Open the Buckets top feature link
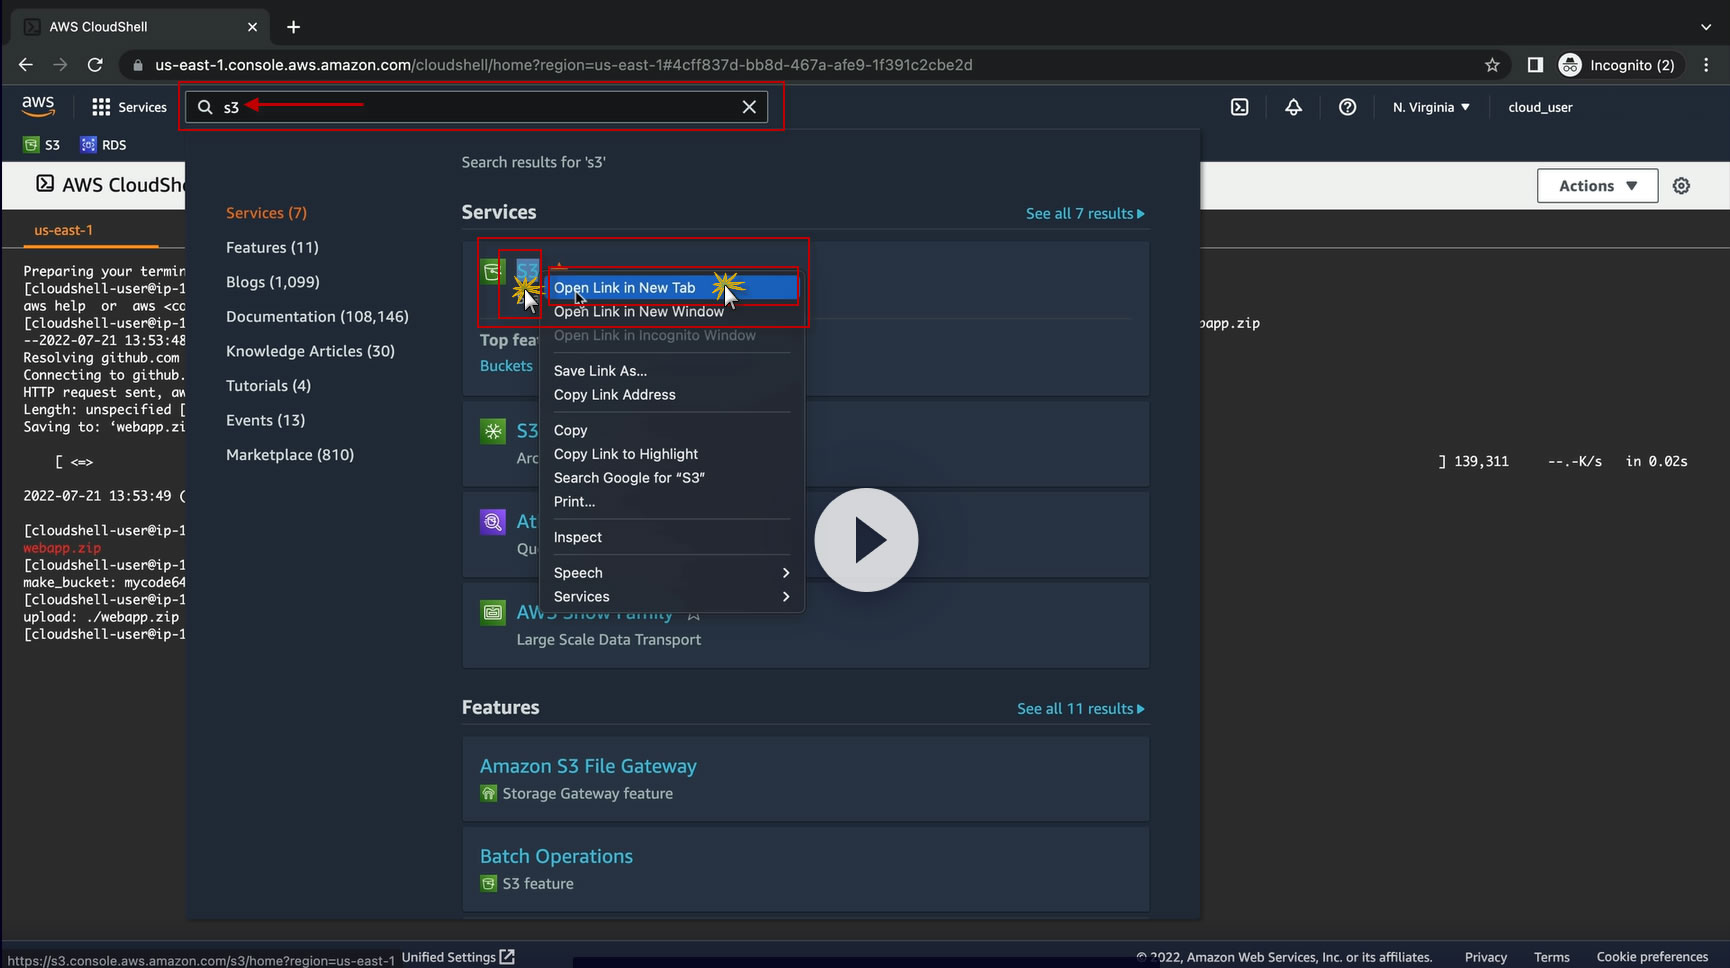1730x968 pixels. [x=506, y=366]
